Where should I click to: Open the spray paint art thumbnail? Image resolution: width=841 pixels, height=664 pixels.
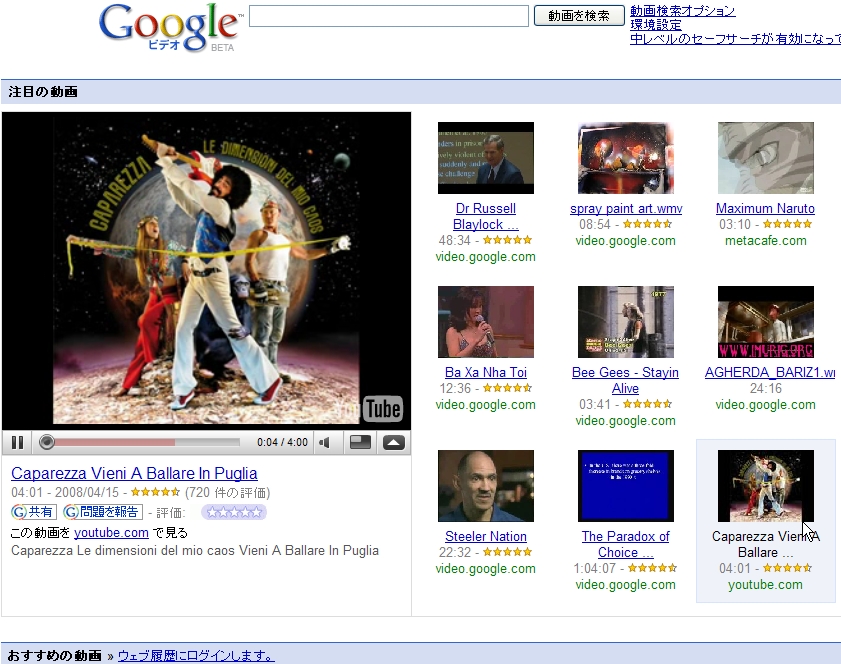click(626, 158)
